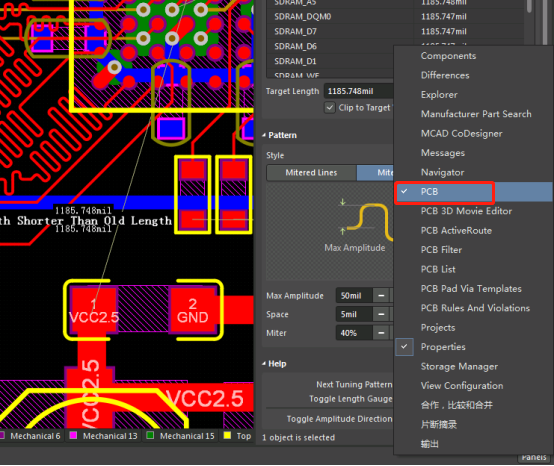Open Manufacturer Part Search panel

coord(476,114)
